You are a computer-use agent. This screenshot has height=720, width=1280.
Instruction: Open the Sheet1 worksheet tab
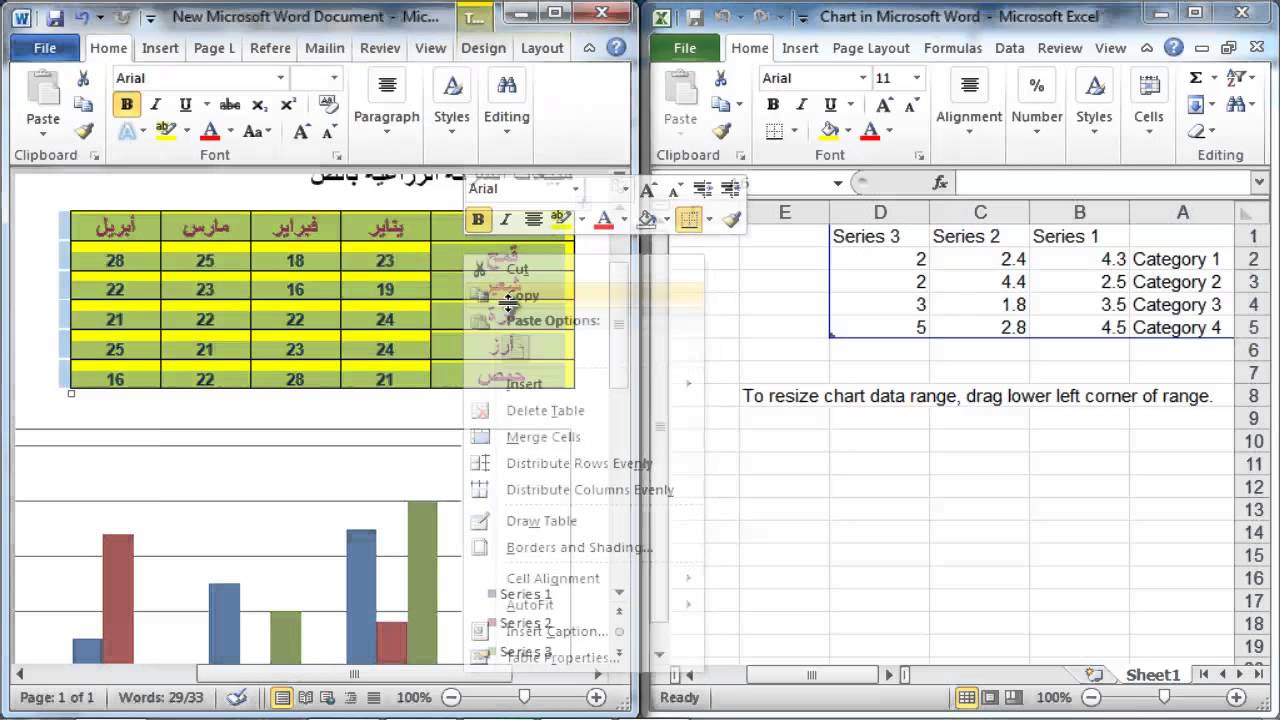[x=1152, y=675]
